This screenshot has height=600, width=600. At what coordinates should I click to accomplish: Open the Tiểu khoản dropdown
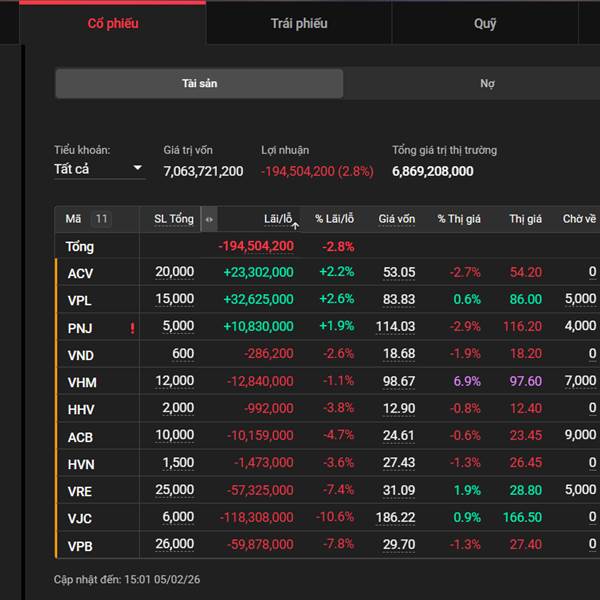point(98,169)
